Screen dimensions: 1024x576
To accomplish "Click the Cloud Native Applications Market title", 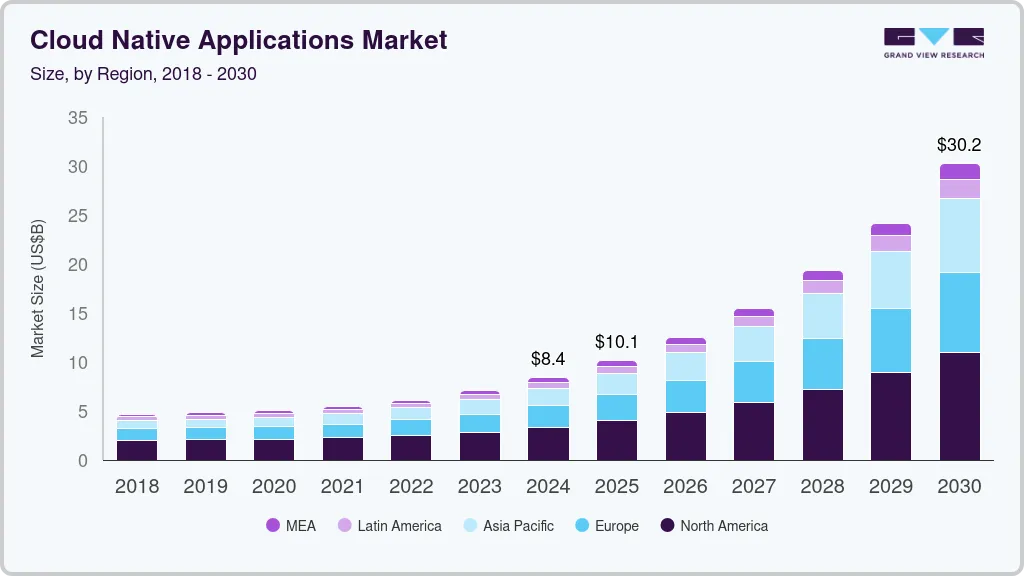I will tap(238, 40).
